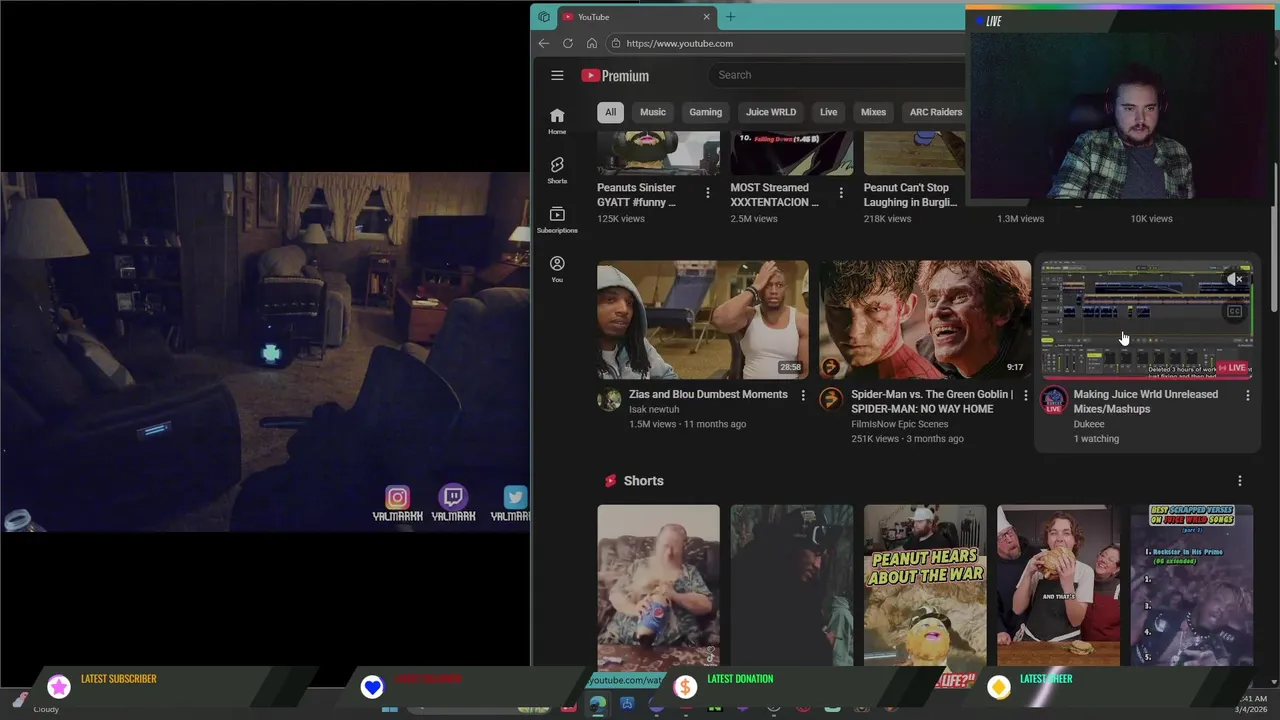Open options for Peanuts Sinister GYATT video
This screenshot has width=1280, height=720.
[707, 192]
